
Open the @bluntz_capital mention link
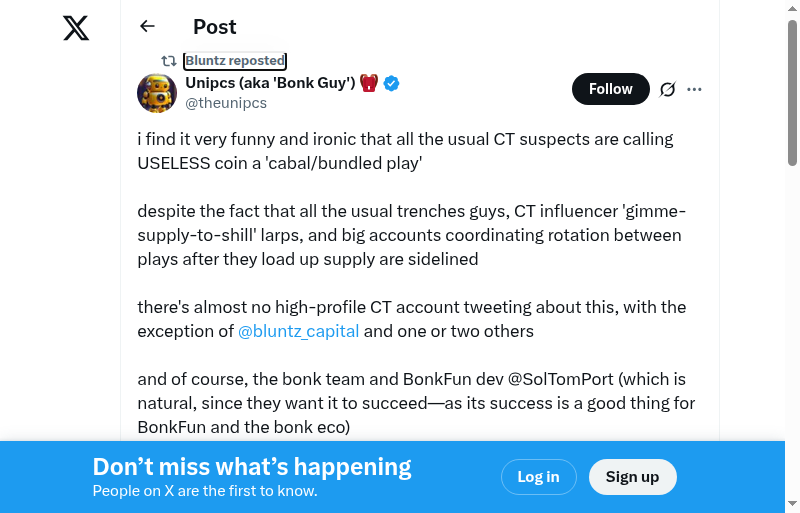pyautogui.click(x=298, y=331)
